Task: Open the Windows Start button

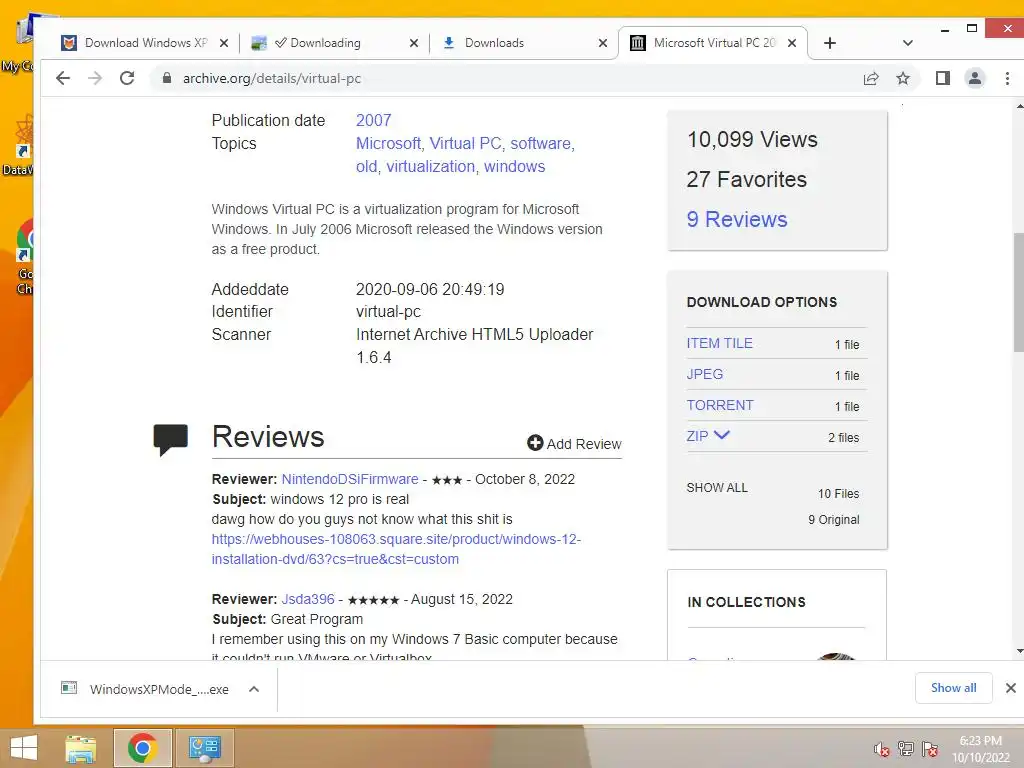Action: point(24,748)
